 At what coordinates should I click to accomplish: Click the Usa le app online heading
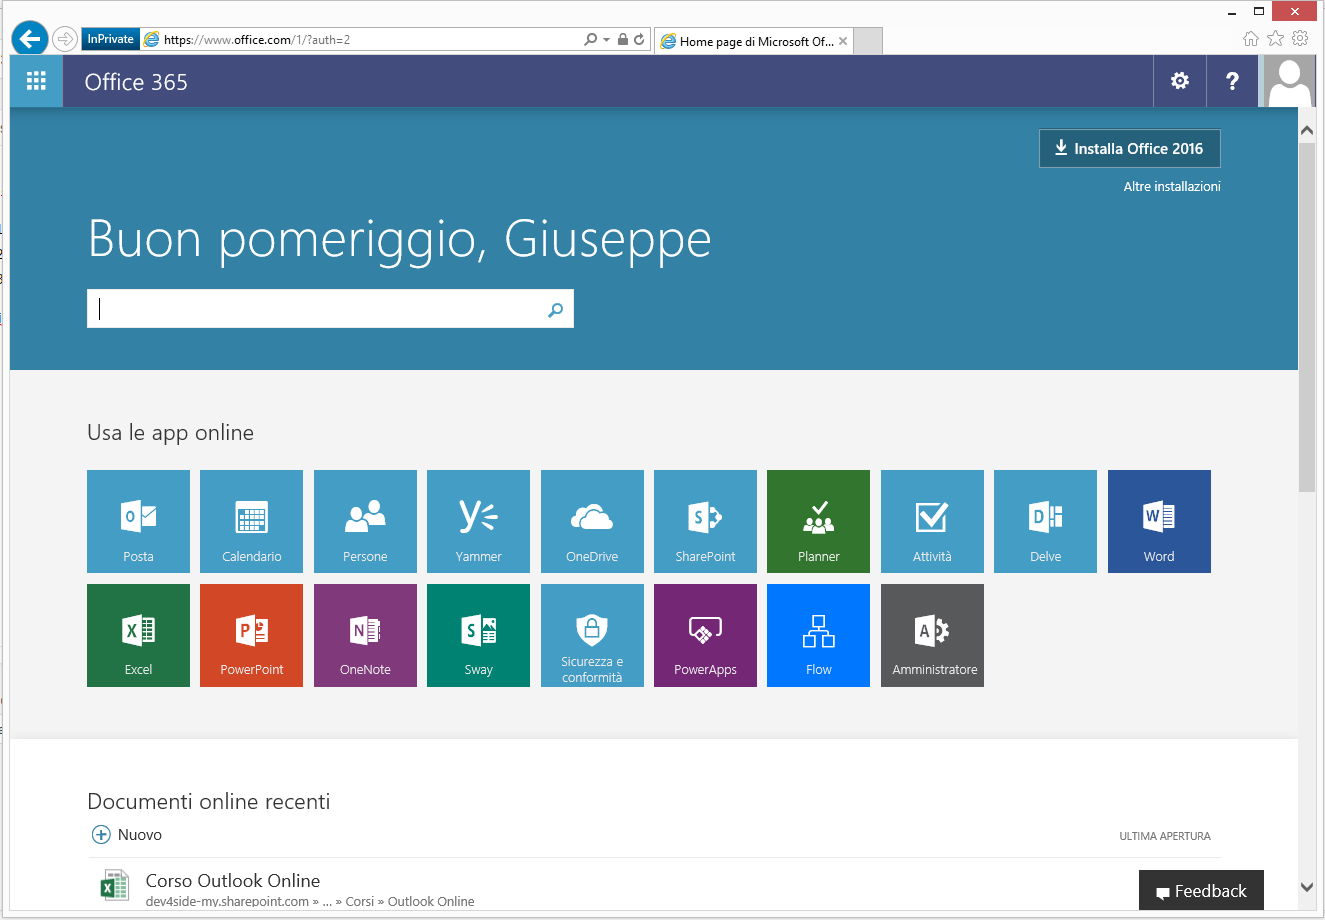(170, 433)
